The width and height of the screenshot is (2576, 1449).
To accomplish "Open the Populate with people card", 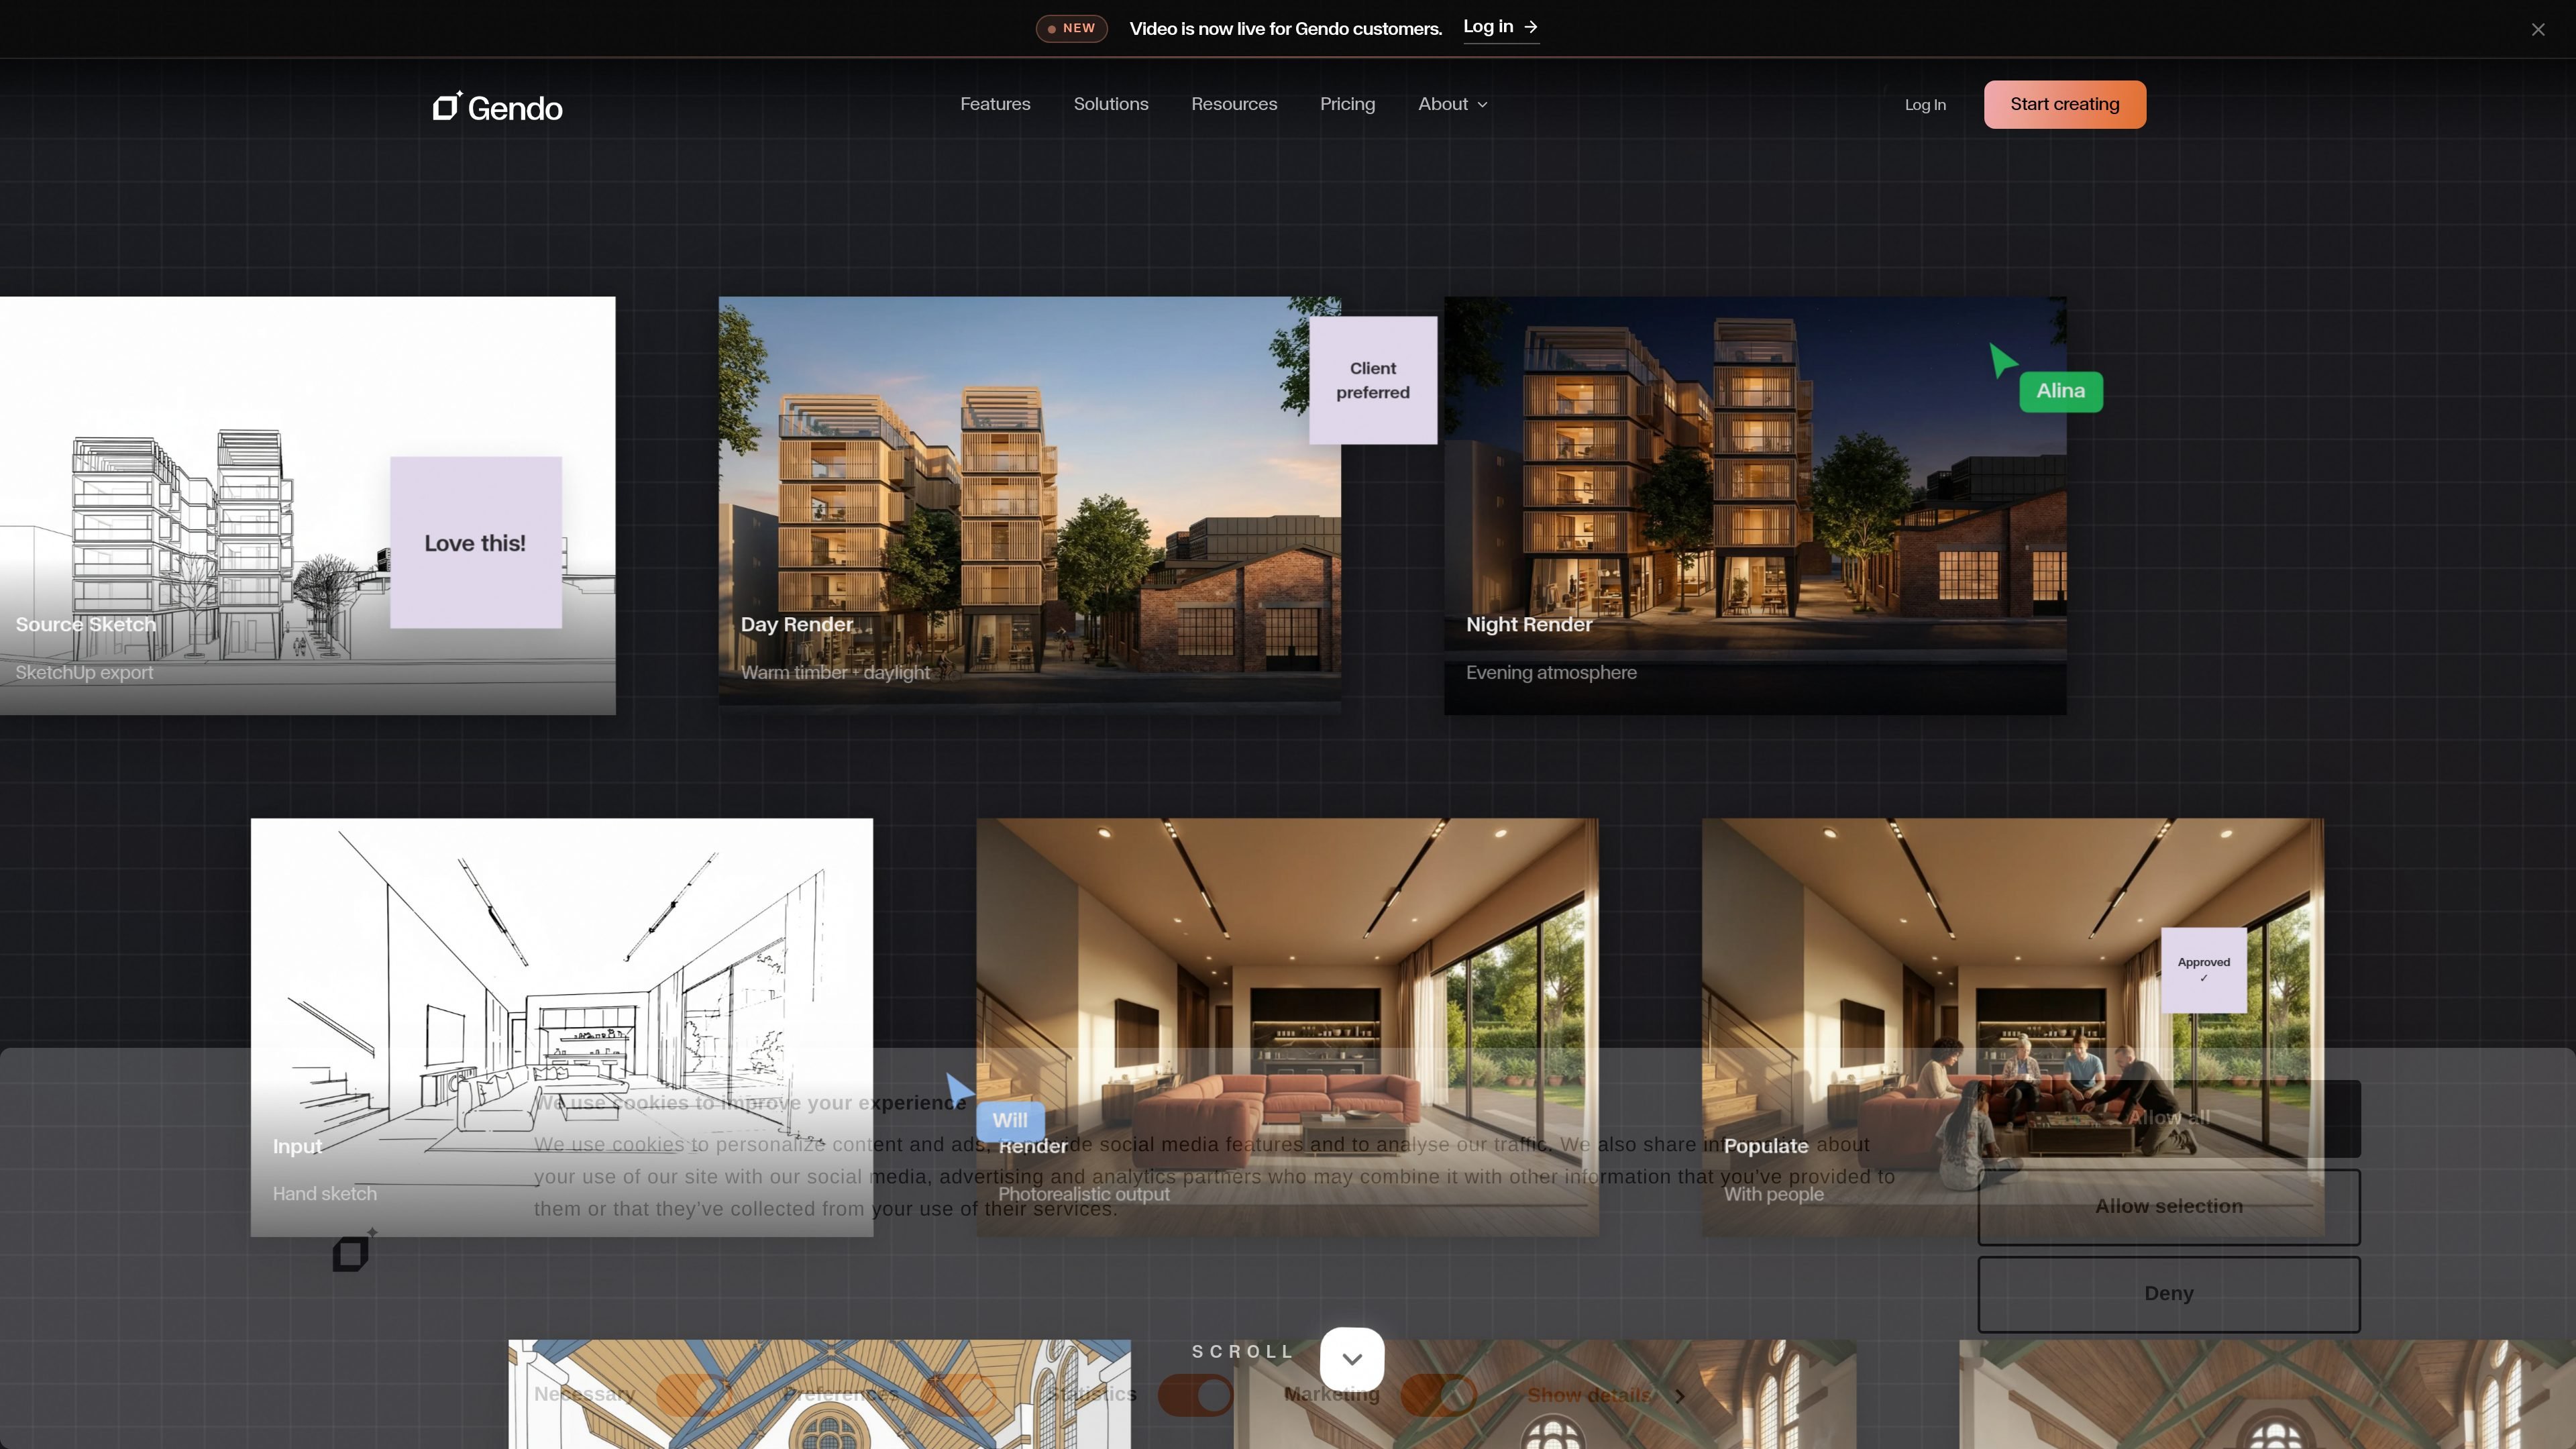I will coord(2013,1027).
